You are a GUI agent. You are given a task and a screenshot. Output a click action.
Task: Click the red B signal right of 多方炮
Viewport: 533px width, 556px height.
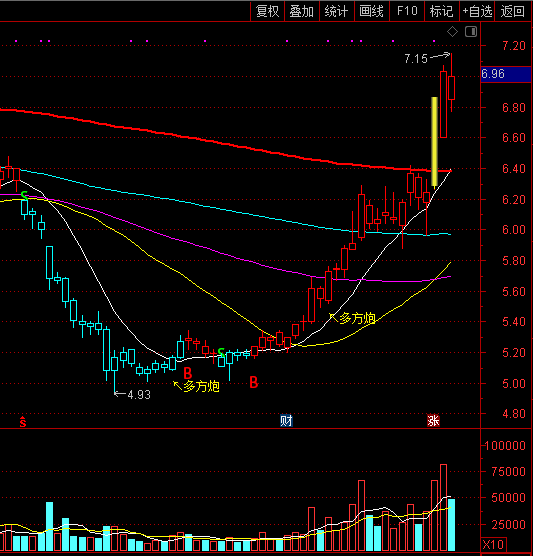(x=254, y=382)
